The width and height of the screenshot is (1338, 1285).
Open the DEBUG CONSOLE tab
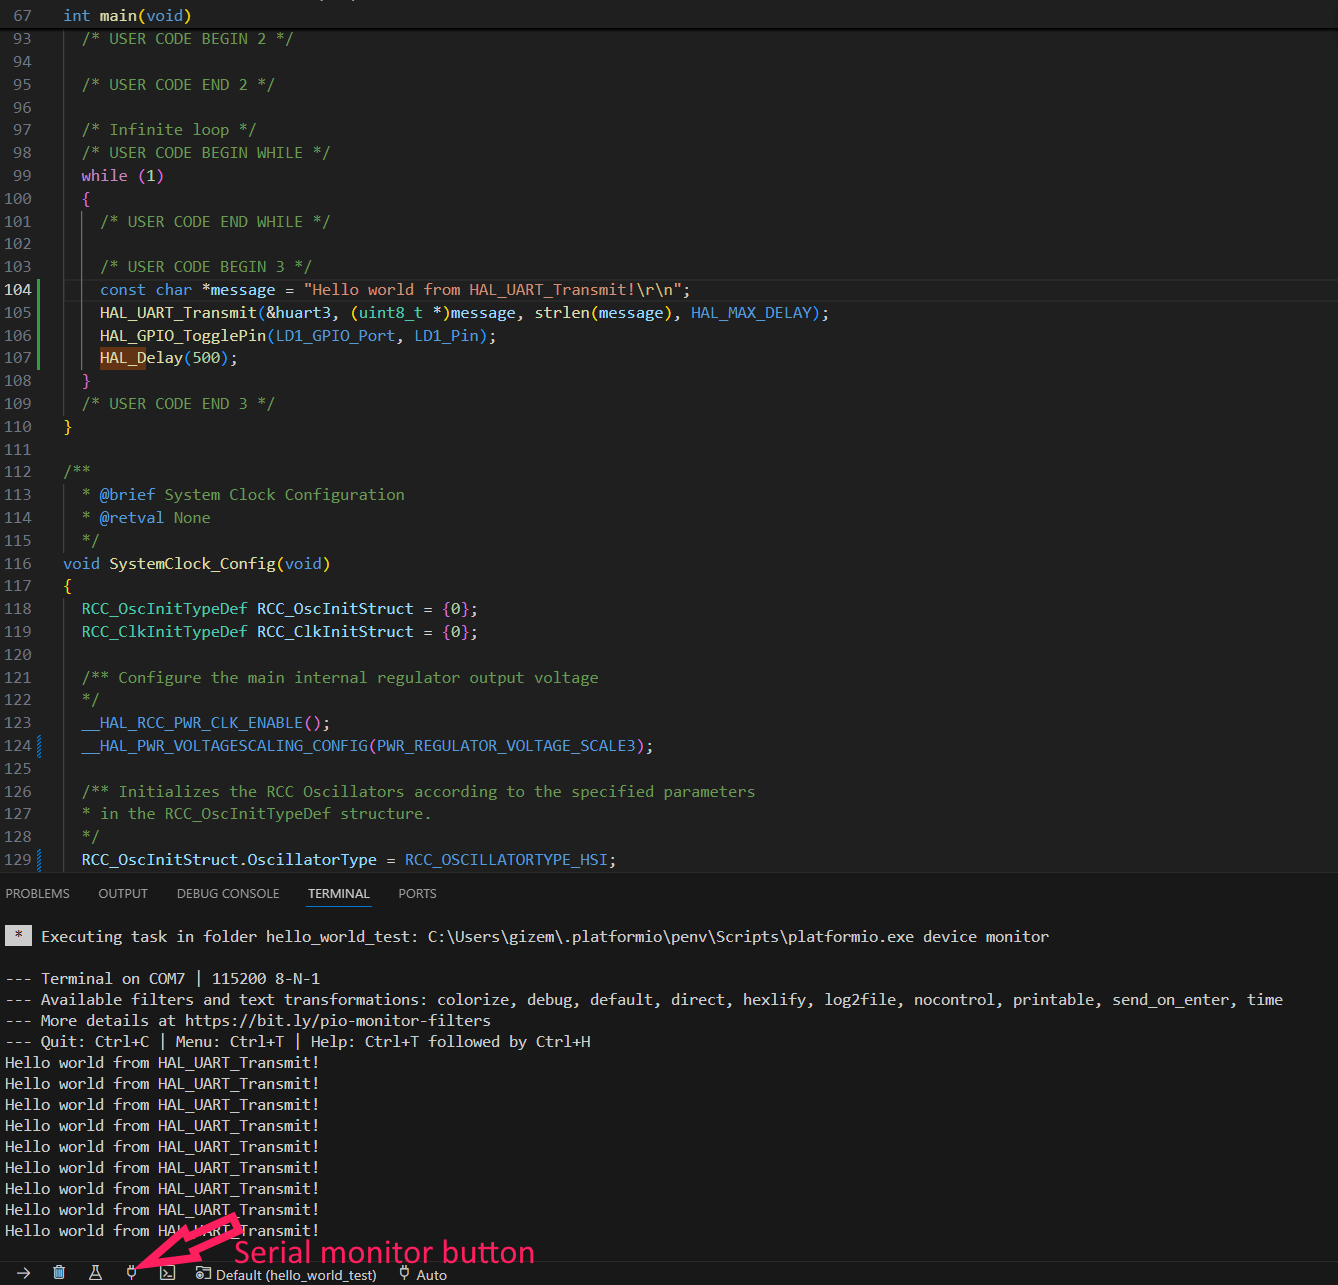[x=228, y=893]
